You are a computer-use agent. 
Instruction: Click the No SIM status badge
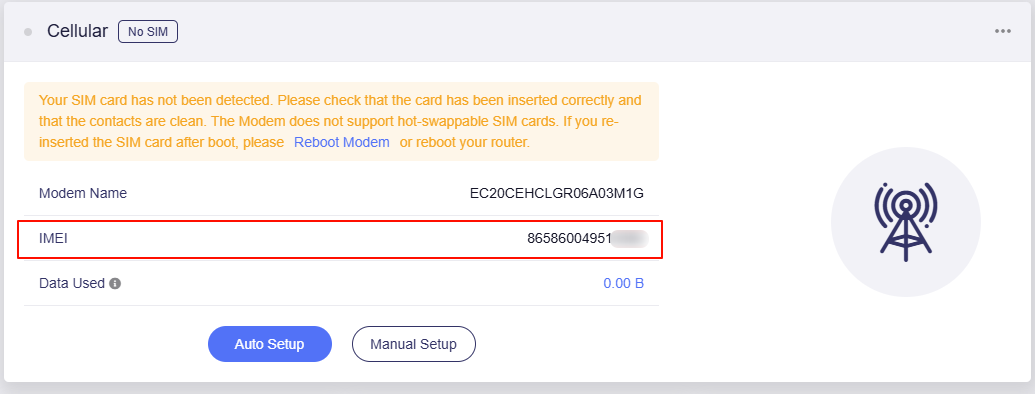click(148, 32)
